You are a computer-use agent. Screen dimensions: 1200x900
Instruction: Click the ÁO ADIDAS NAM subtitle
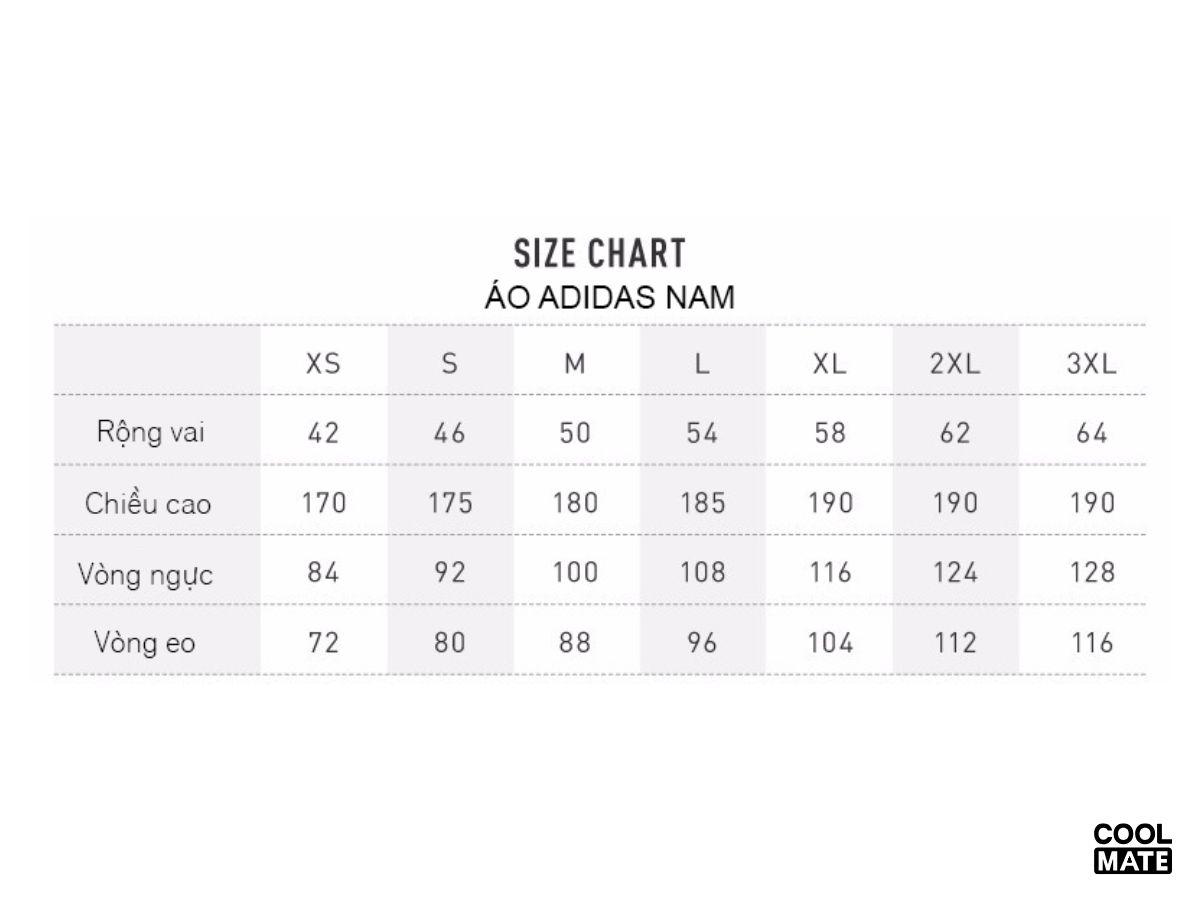[609, 297]
